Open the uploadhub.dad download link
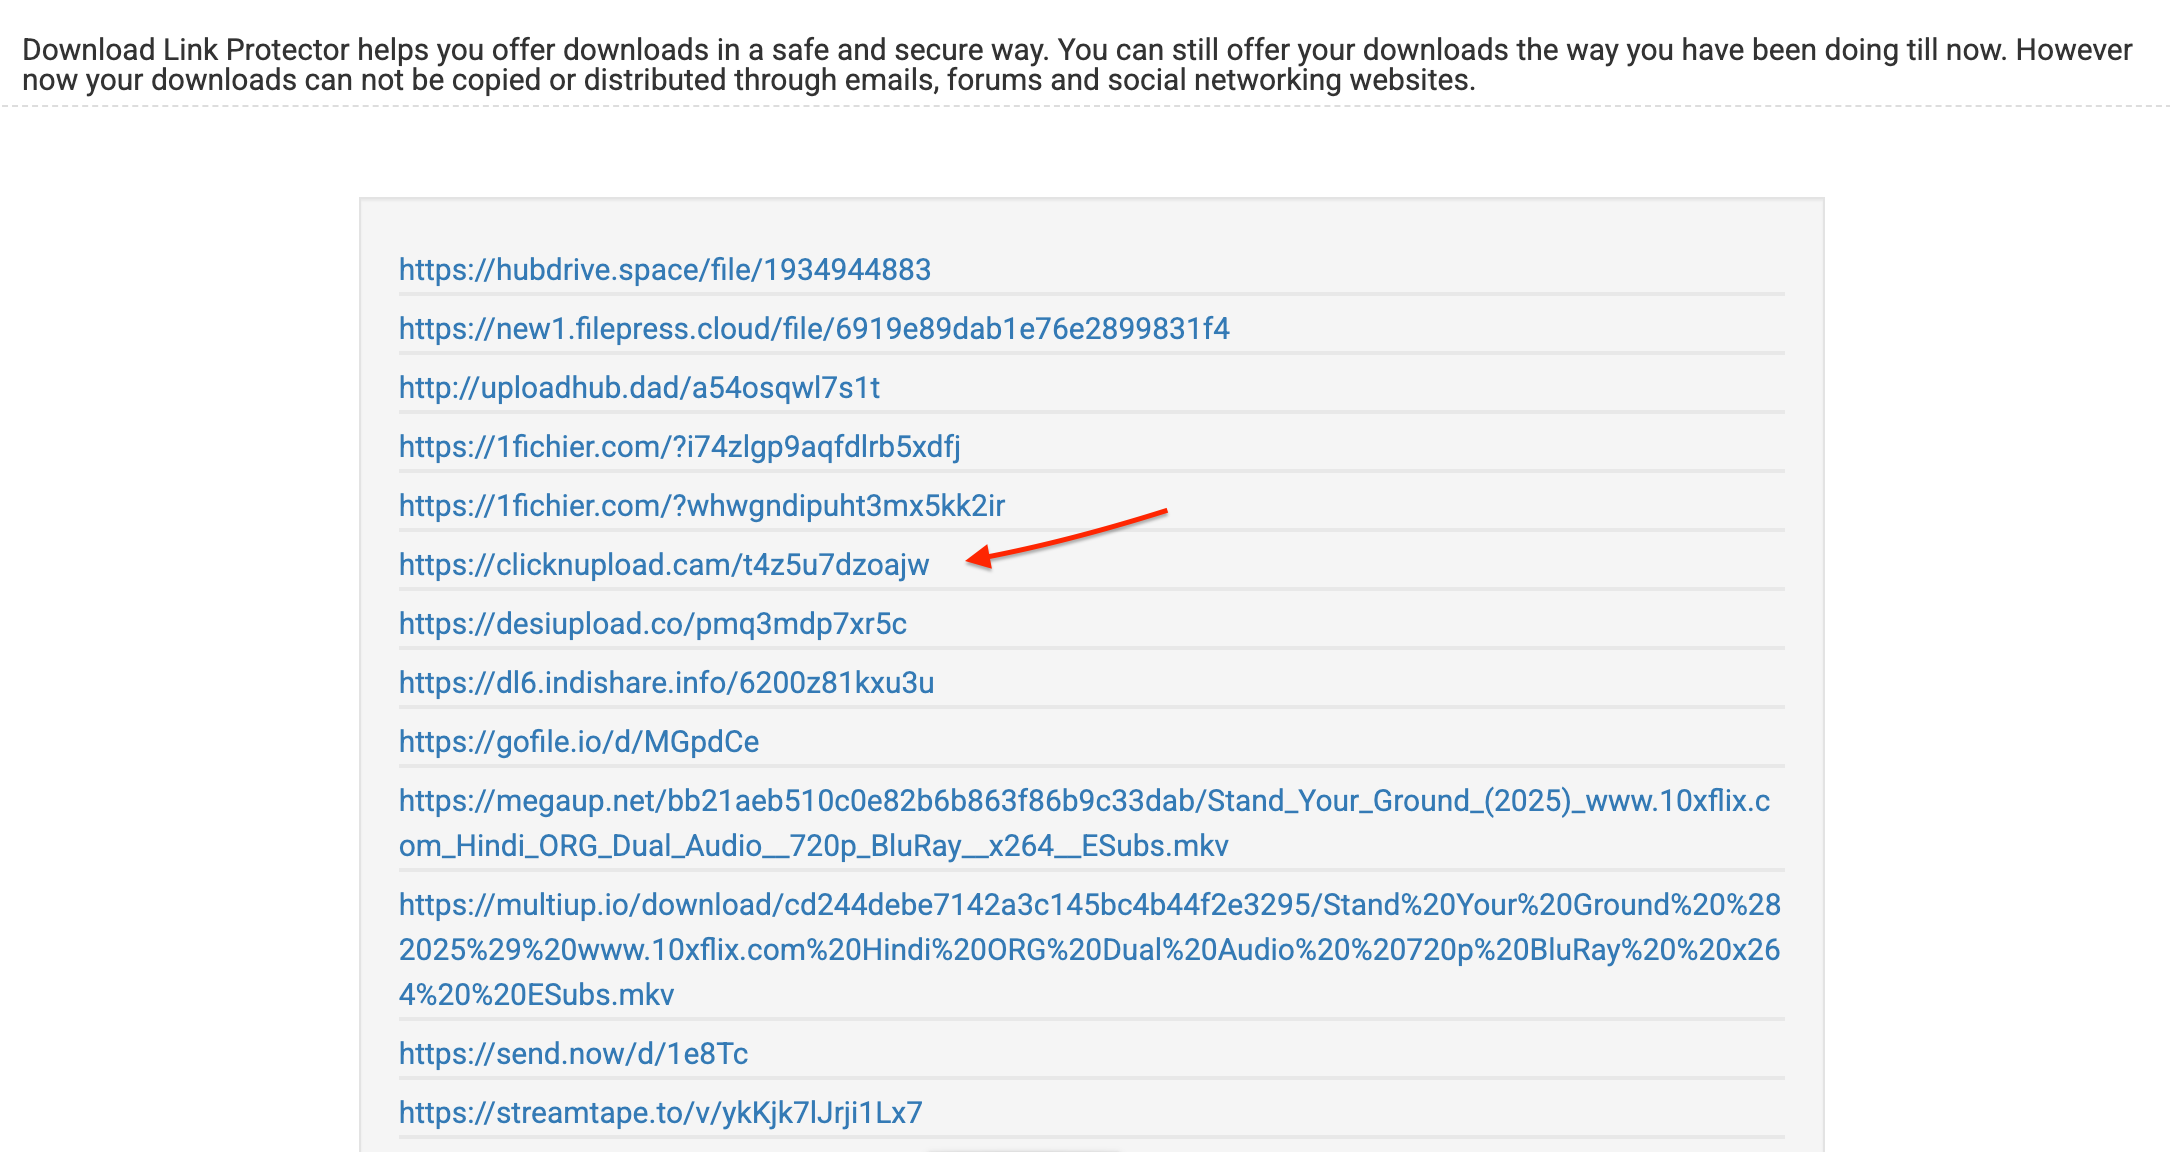This screenshot has height=1152, width=2170. point(639,388)
